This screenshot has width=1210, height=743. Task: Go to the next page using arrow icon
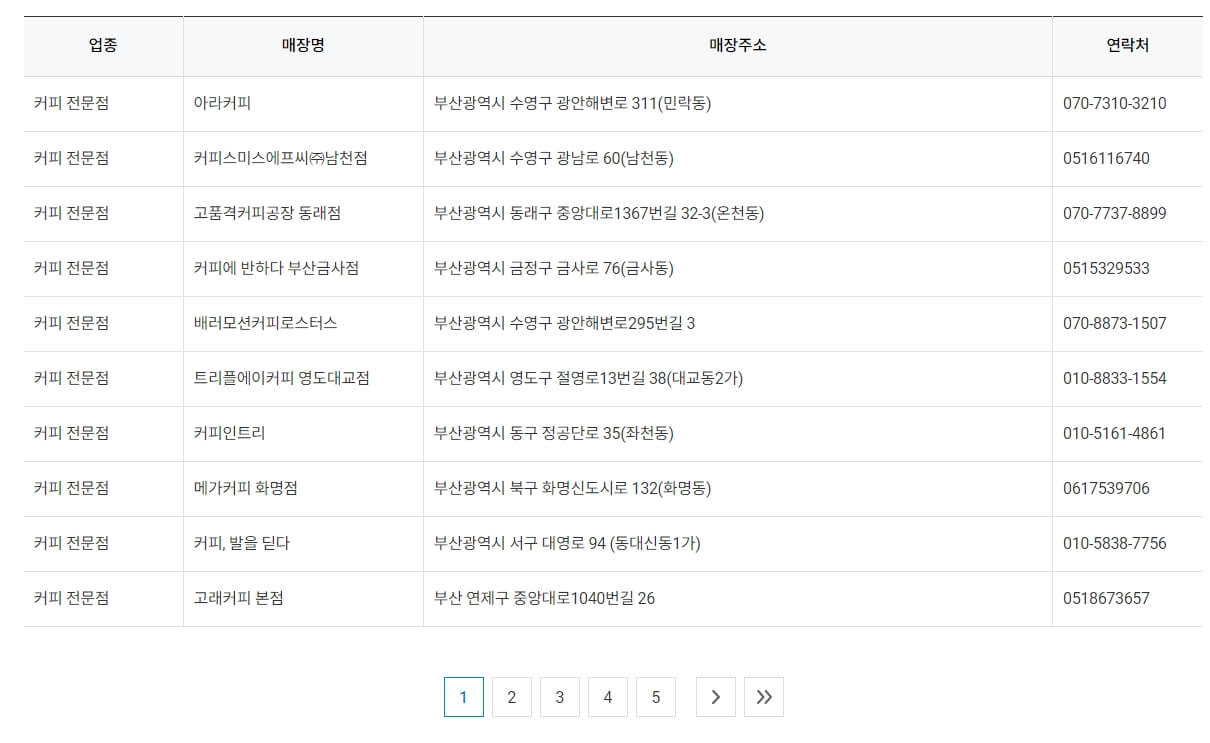point(715,697)
